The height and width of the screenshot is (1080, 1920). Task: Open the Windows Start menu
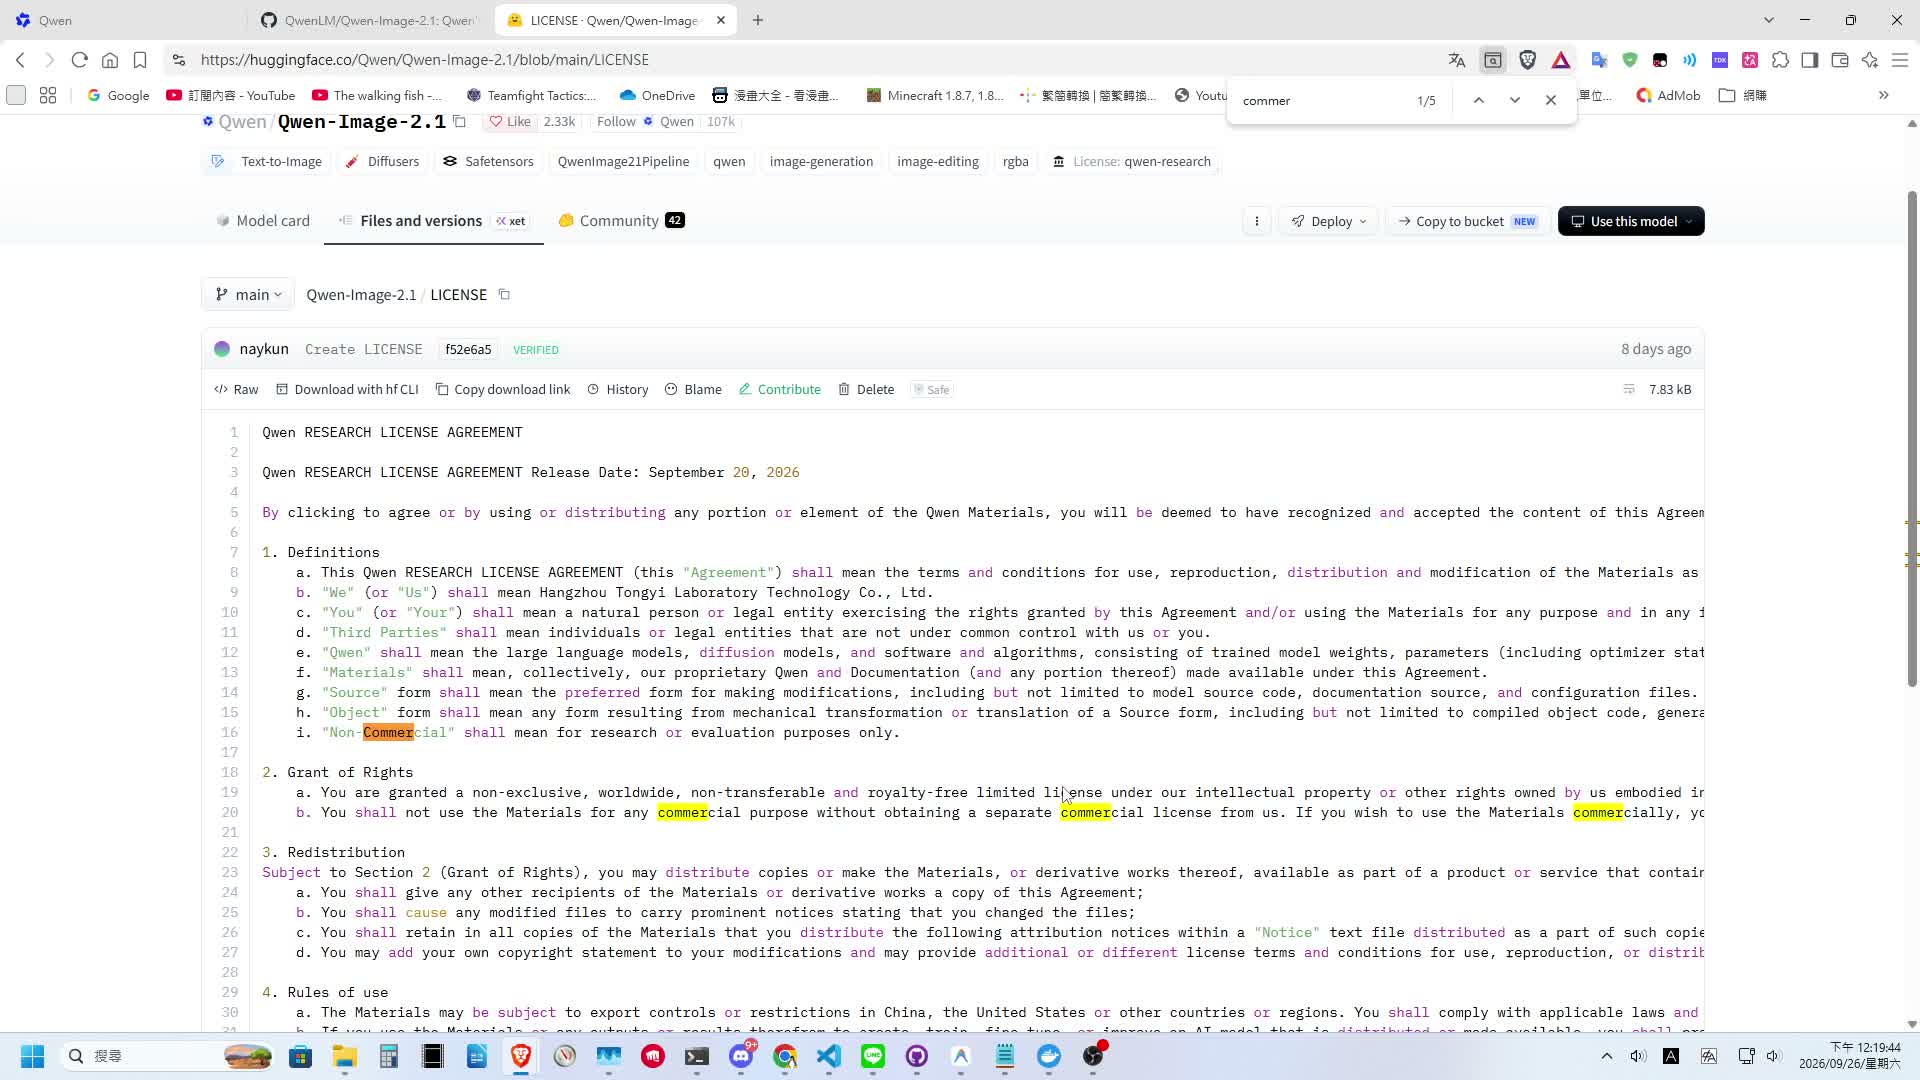click(32, 1056)
